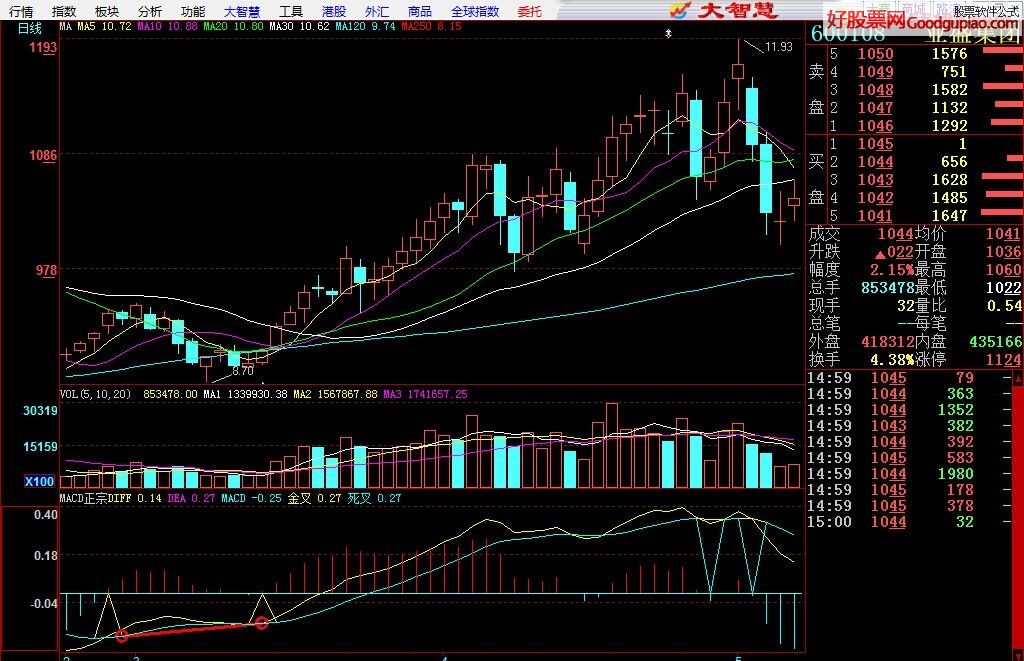Image resolution: width=1024 pixels, height=661 pixels.
Task: Click the 0.40 MACD axis label
Action: 46,515
